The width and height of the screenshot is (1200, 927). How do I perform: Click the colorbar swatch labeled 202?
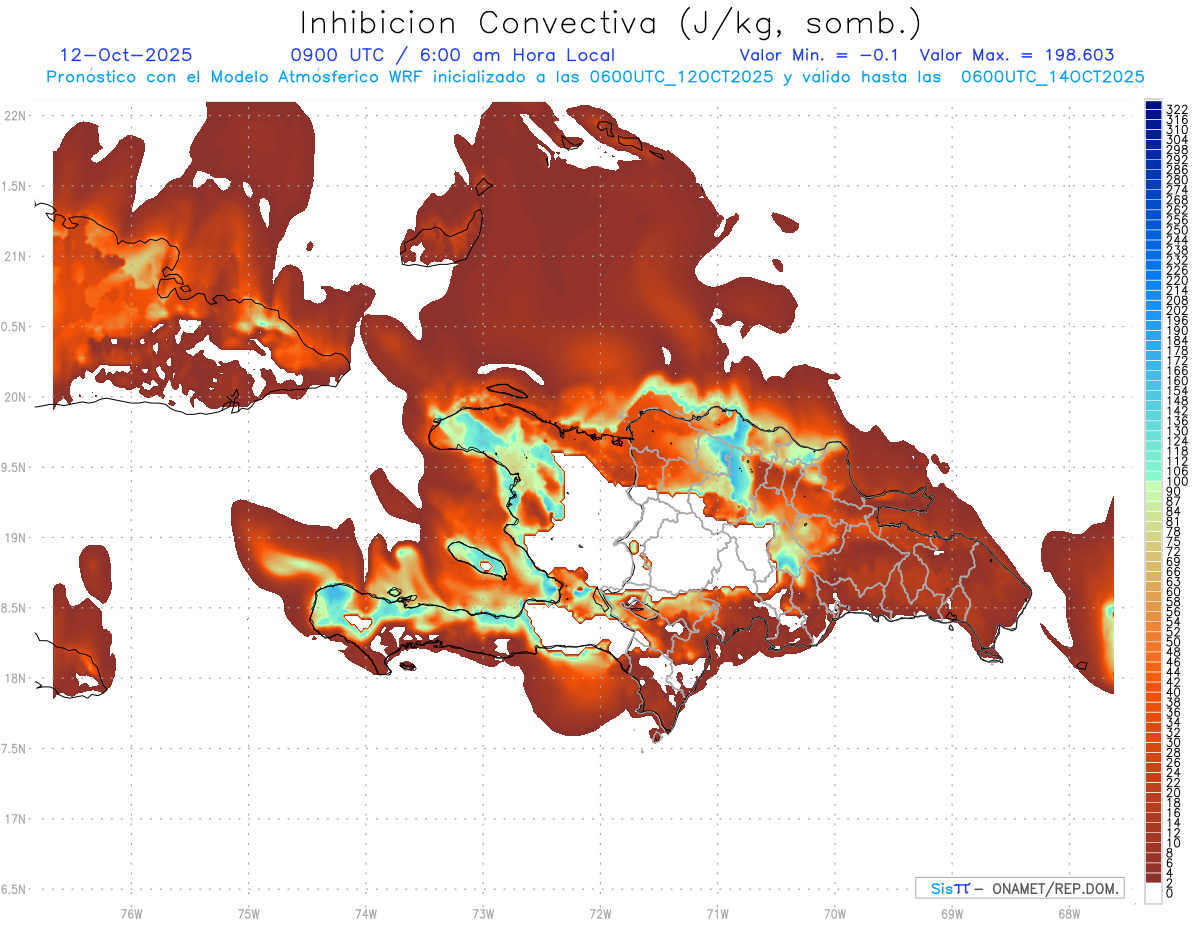1153,310
